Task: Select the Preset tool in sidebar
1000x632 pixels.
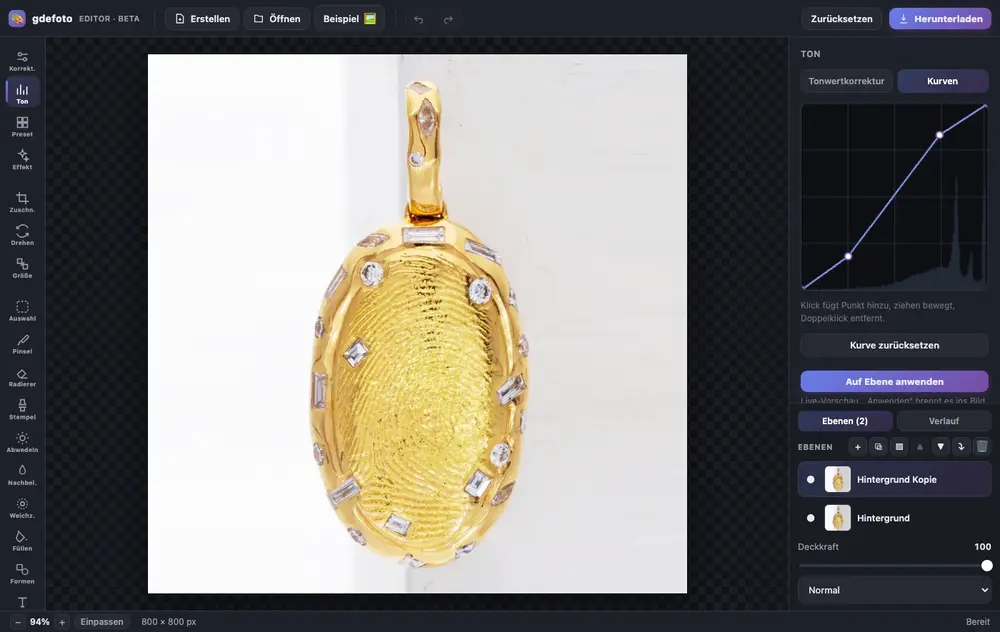Action: click(22, 126)
